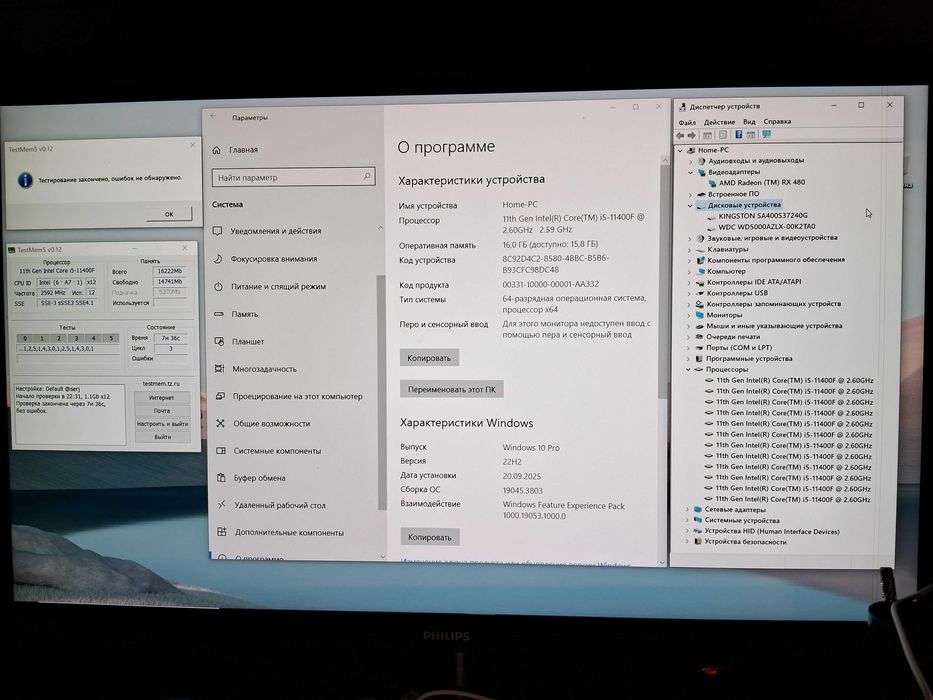The height and width of the screenshot is (700, 933).
Task: Click the Интернет button in TestMem5
Action: coord(162,398)
